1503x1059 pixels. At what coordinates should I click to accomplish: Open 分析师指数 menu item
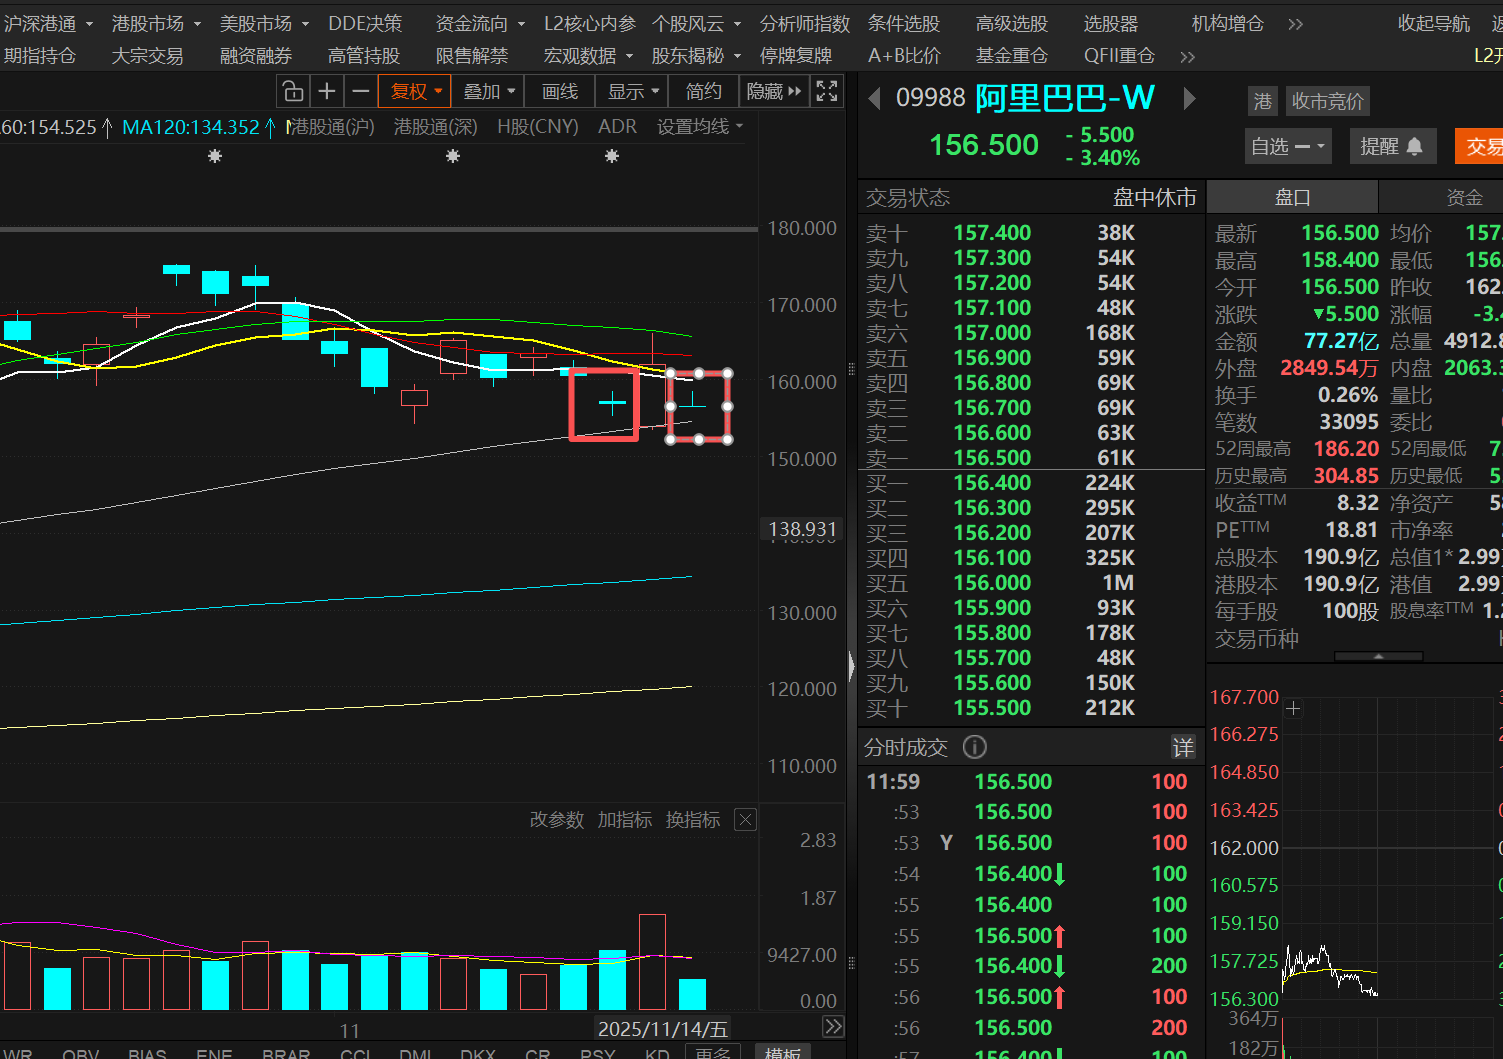click(x=805, y=24)
